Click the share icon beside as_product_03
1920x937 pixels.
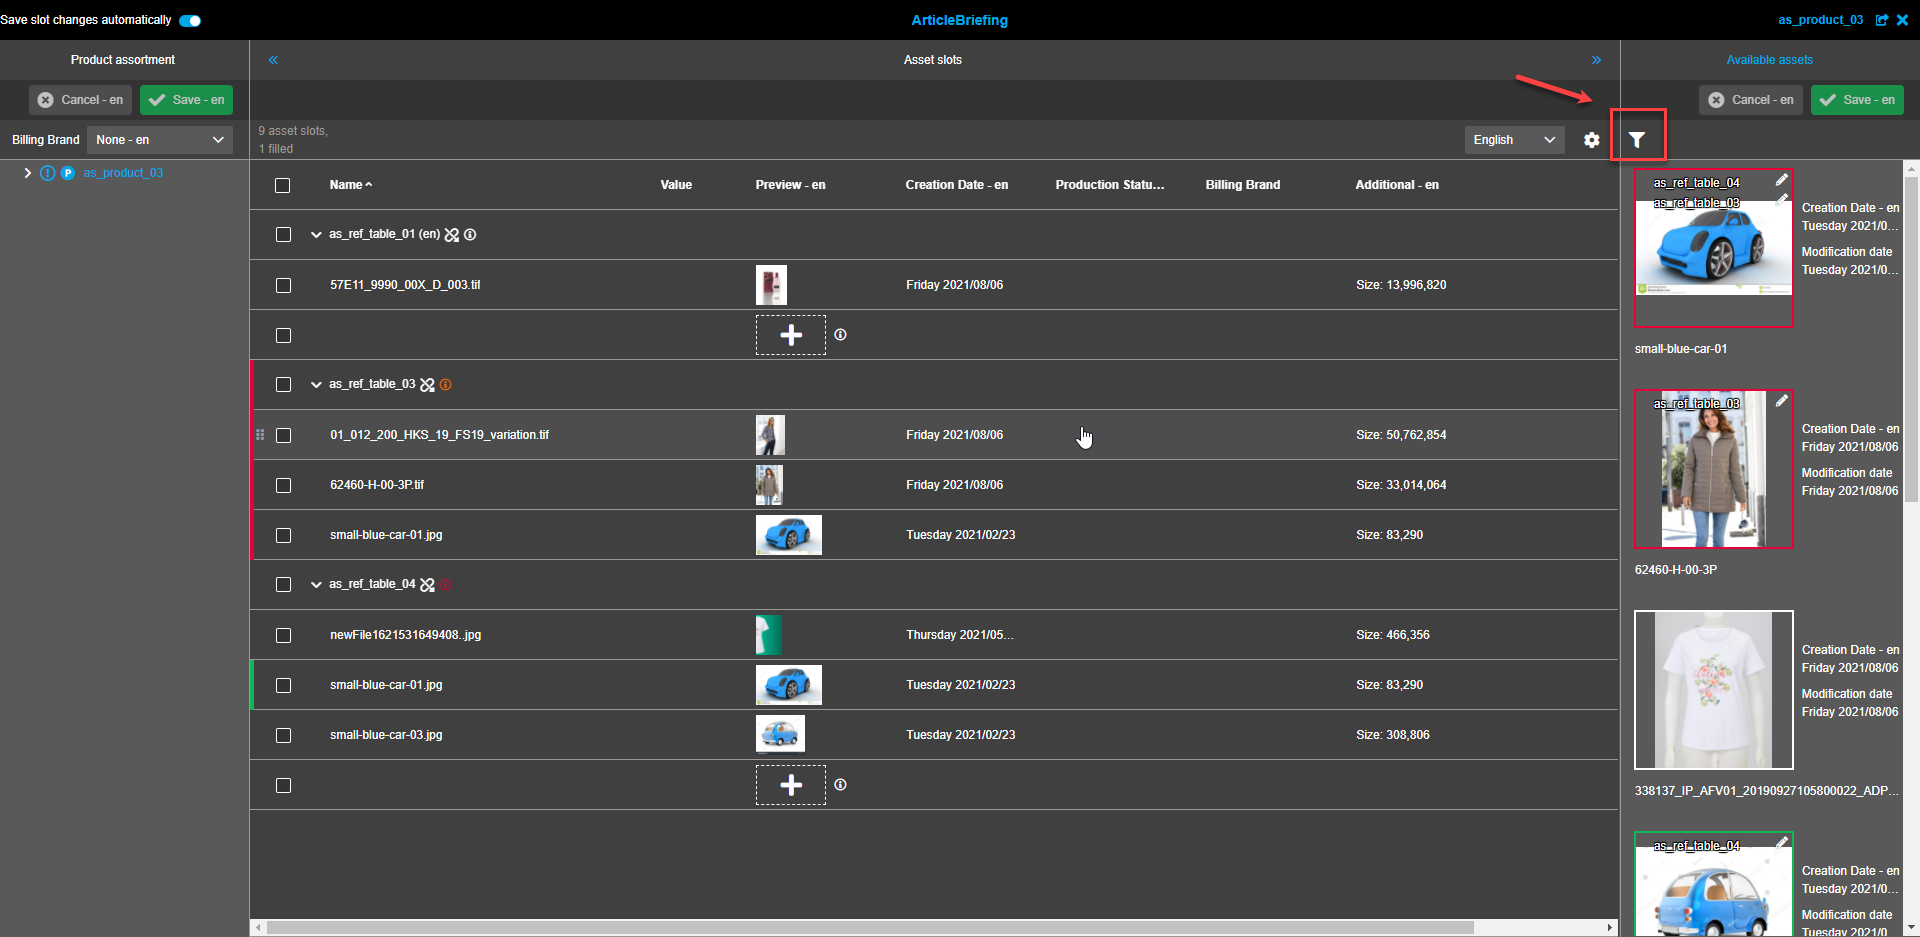[1883, 19]
